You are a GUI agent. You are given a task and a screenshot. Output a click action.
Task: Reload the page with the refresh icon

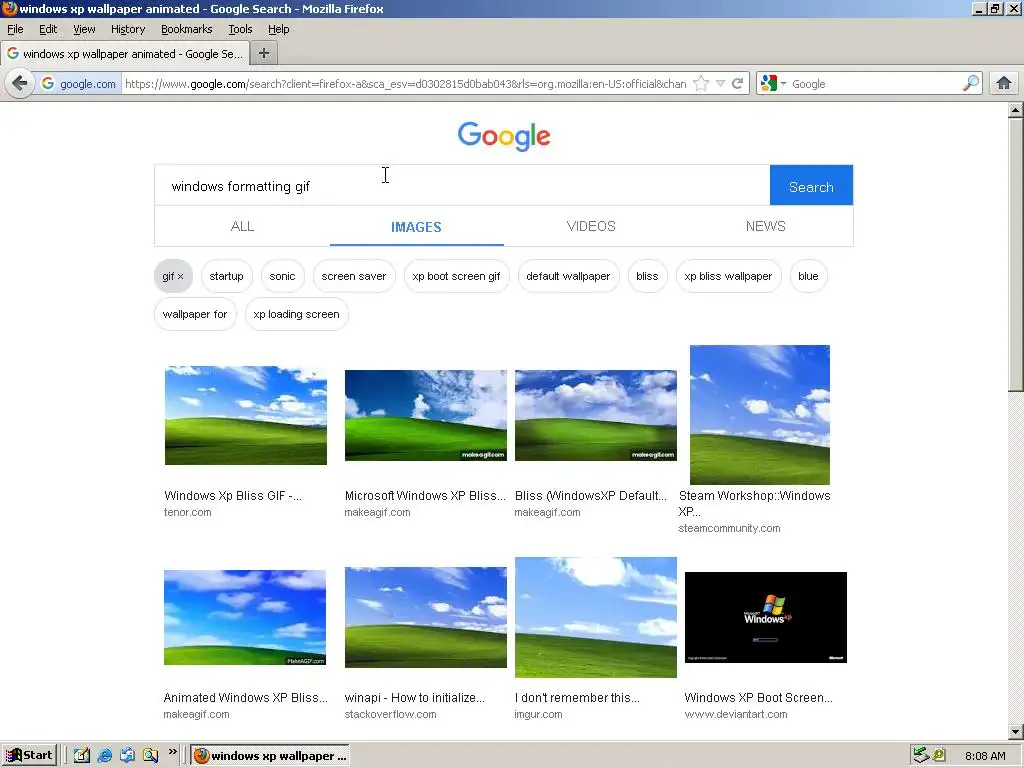tap(738, 84)
